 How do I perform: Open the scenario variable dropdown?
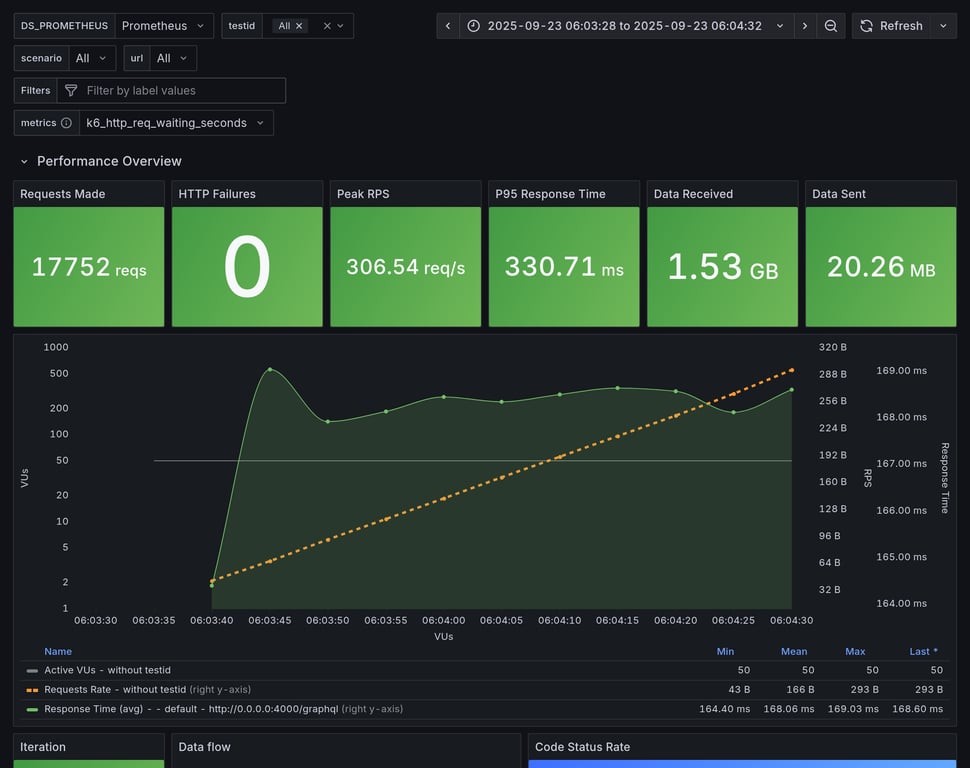[90, 58]
